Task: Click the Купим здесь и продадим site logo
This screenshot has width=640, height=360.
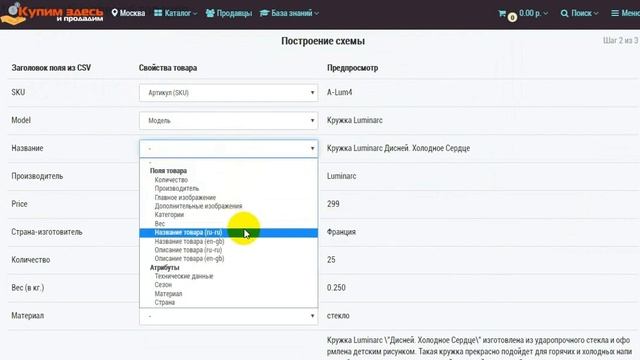Action: (x=52, y=13)
